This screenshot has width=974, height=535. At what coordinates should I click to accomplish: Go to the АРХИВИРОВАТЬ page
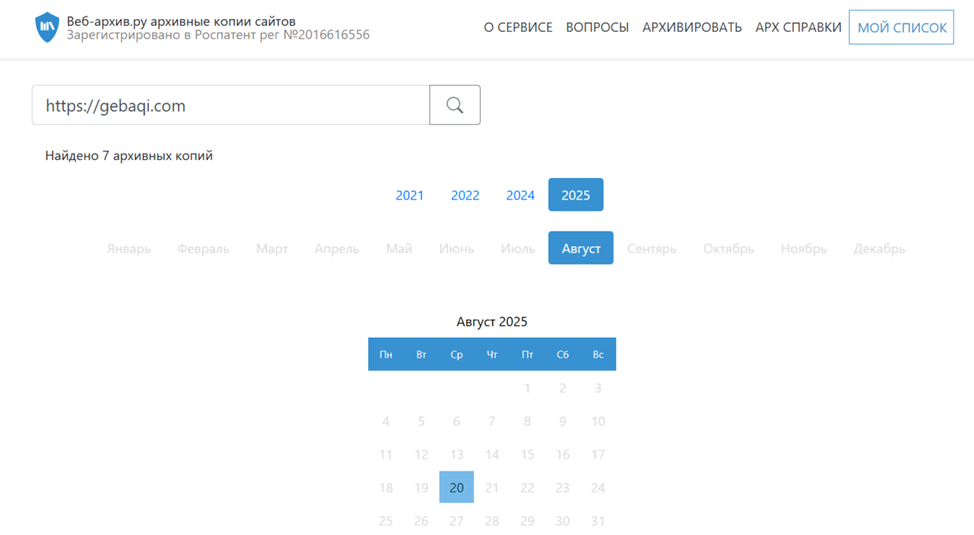pos(692,27)
